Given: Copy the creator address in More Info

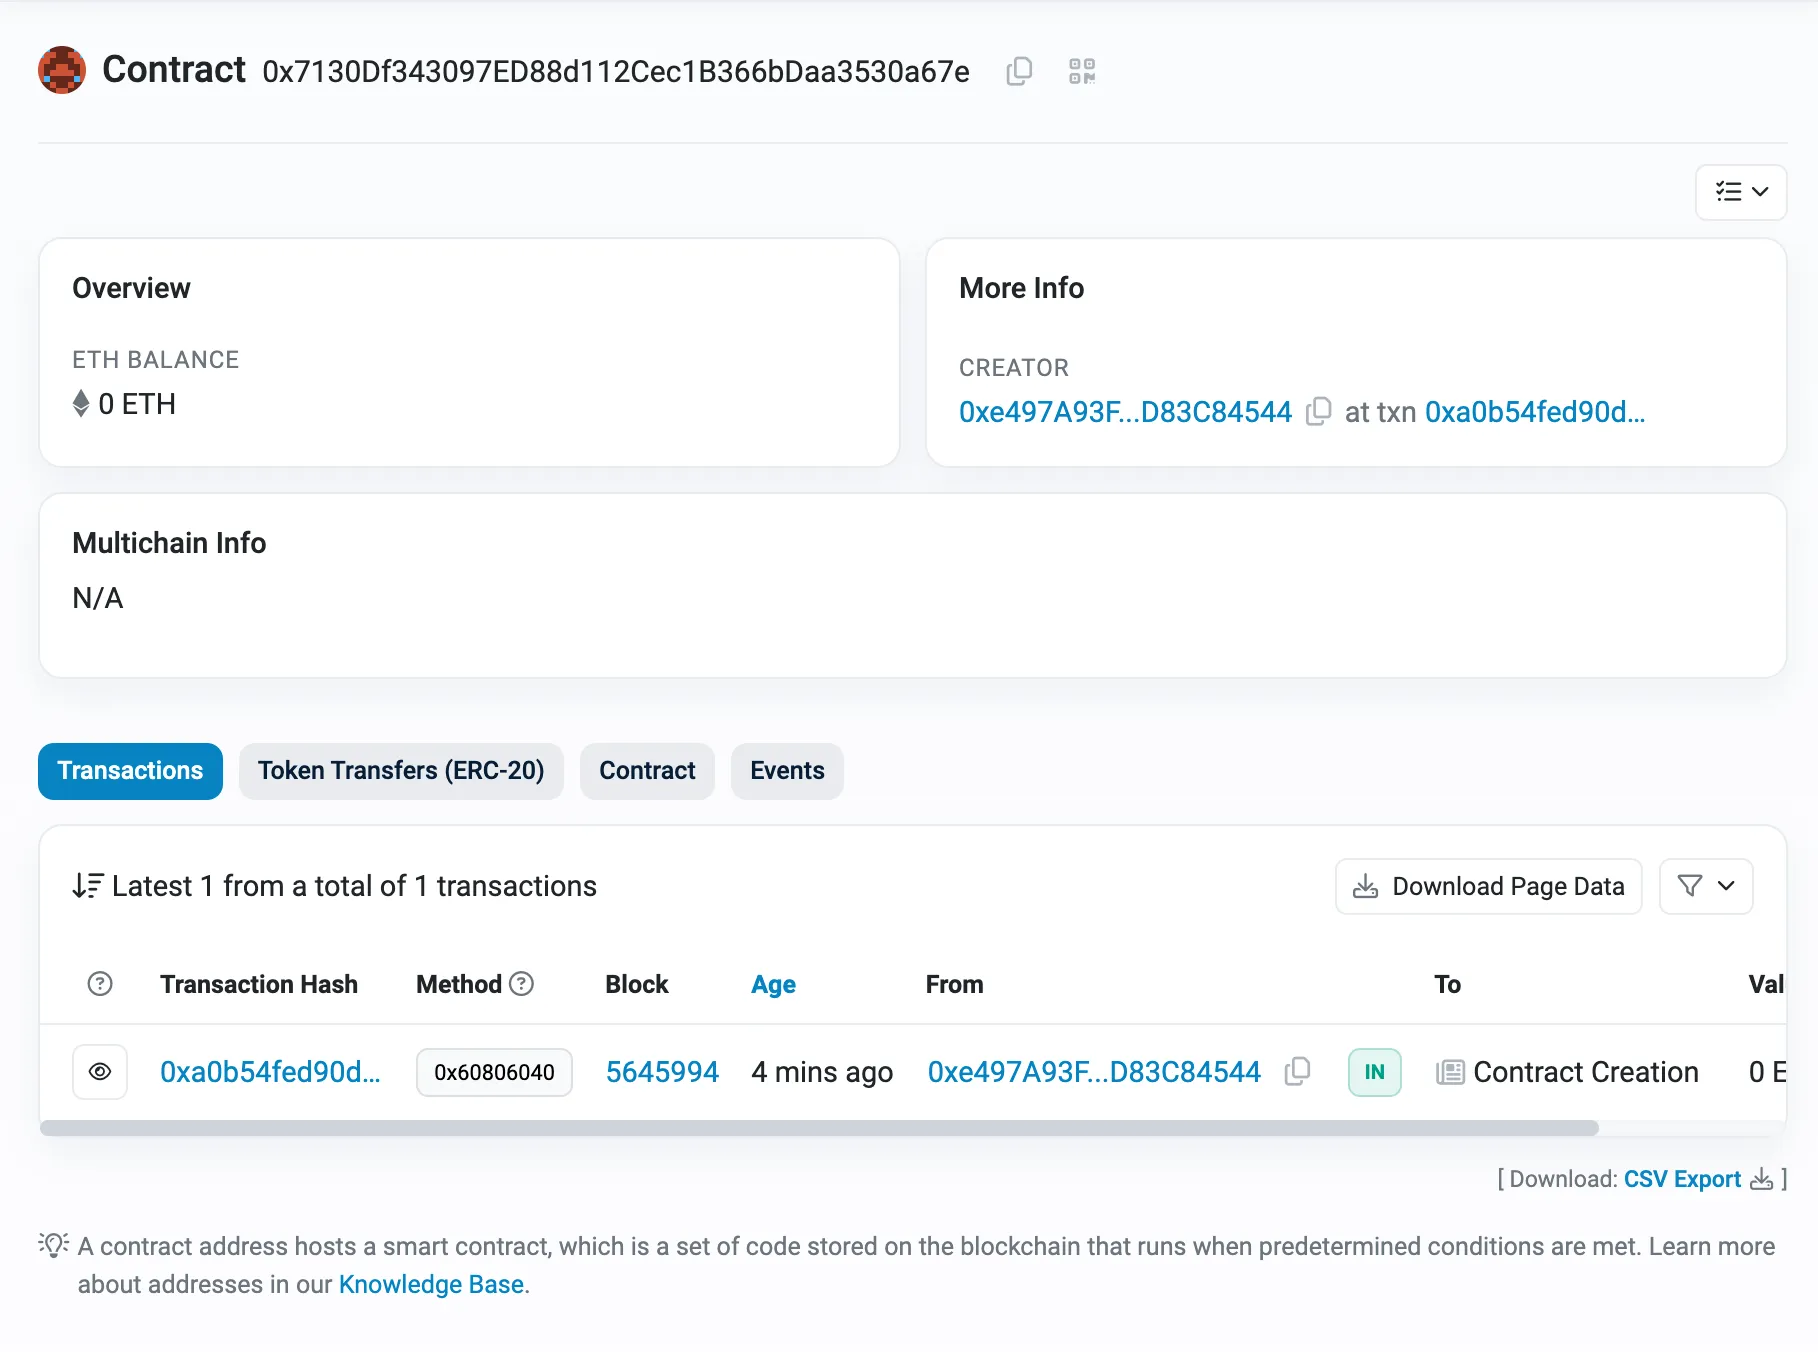Looking at the screenshot, I should 1319,411.
